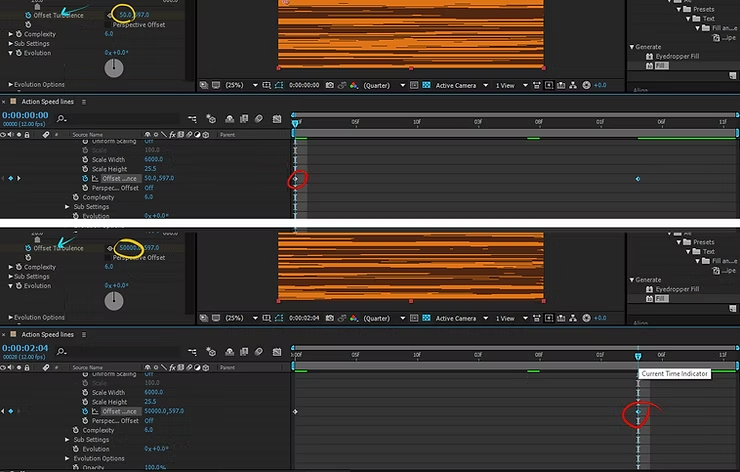Open the (Quarter) resolution dropdown beside 0:00:02:04
This screenshot has height=472, width=740.
[x=384, y=318]
